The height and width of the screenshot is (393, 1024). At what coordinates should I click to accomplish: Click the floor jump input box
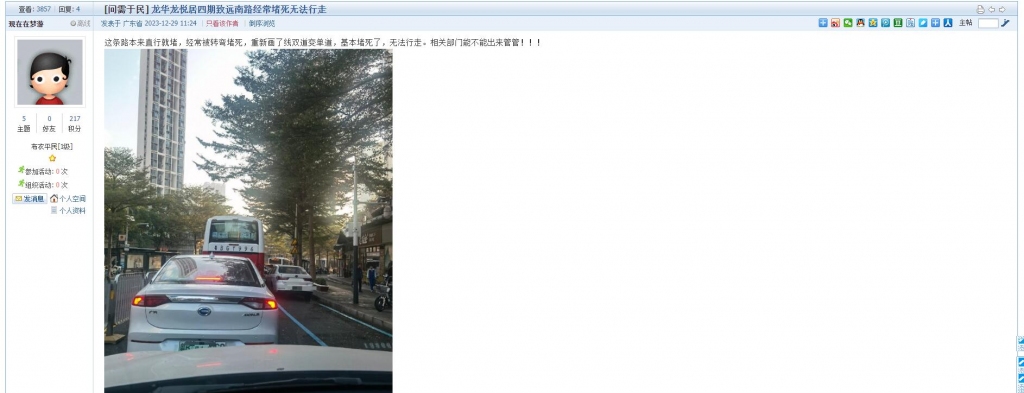coord(988,23)
